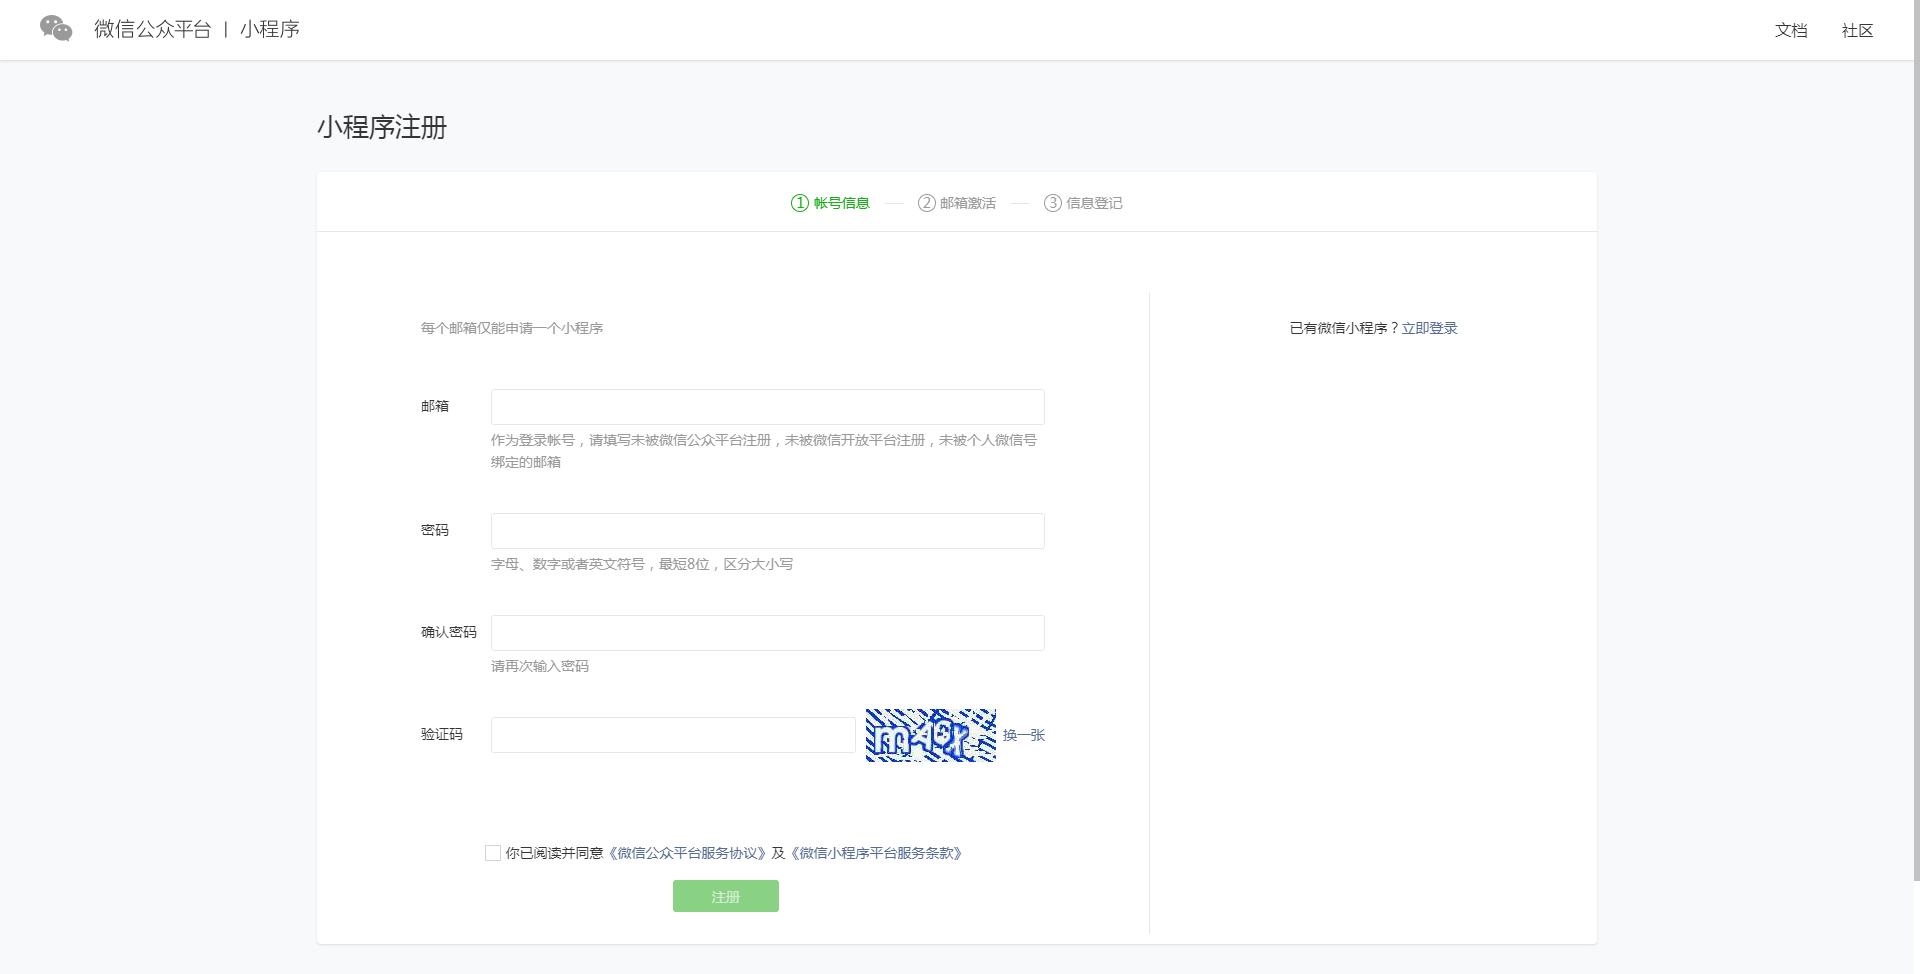Focus the 验证码 input field

click(673, 735)
